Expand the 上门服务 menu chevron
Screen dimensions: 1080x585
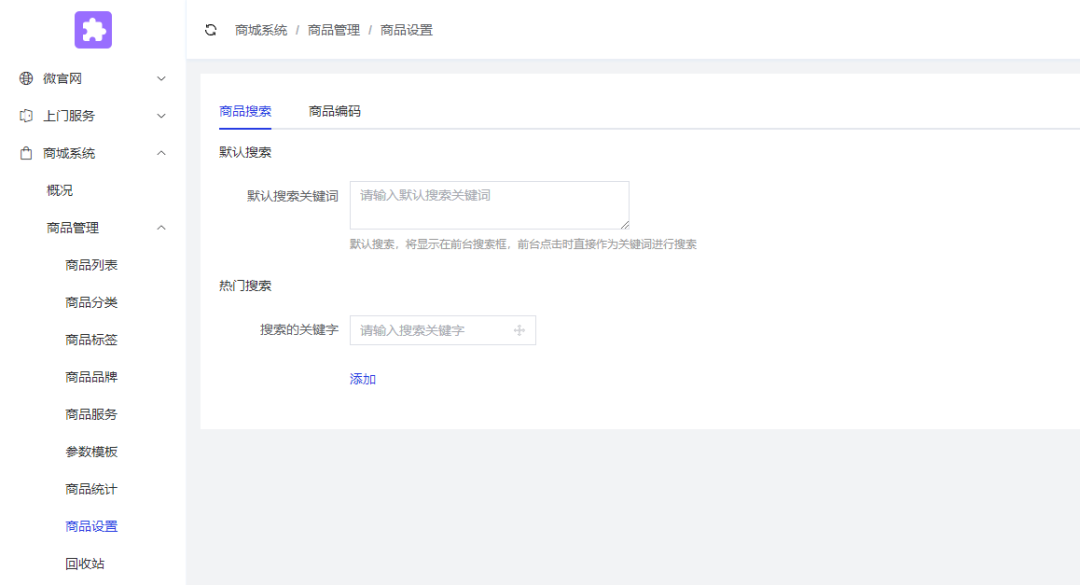161,116
